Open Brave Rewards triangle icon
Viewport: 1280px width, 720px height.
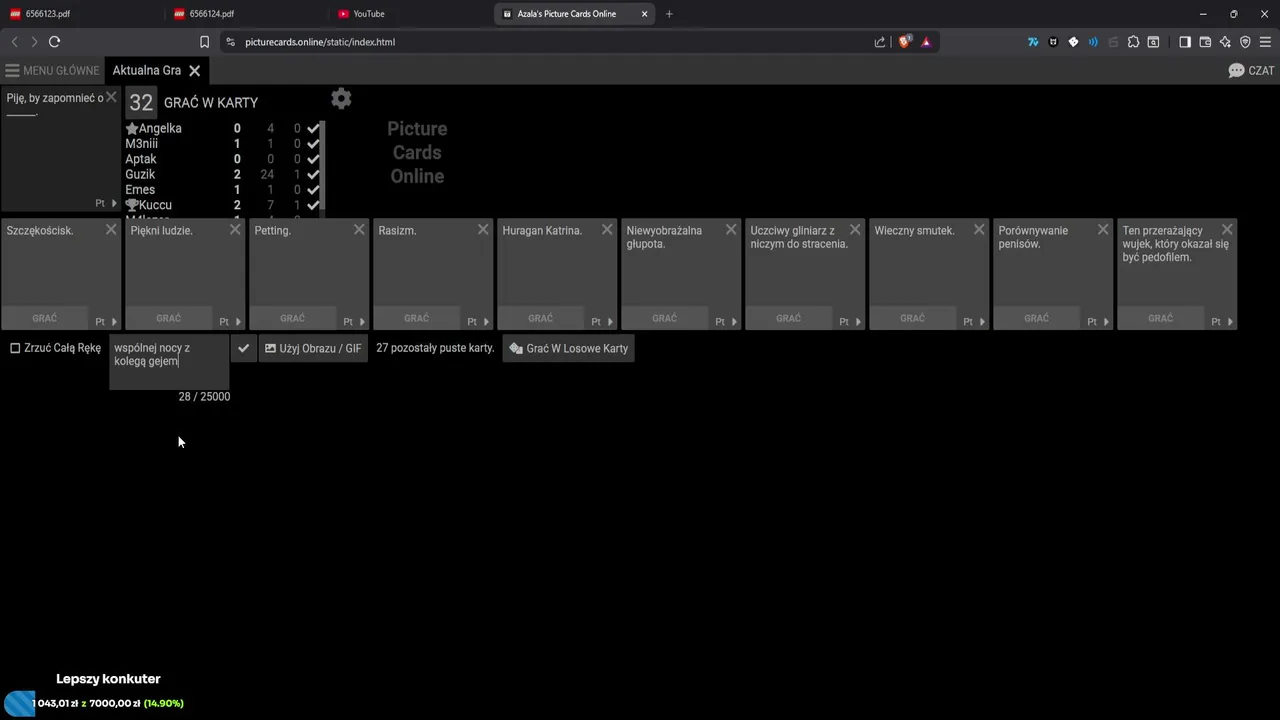click(926, 42)
